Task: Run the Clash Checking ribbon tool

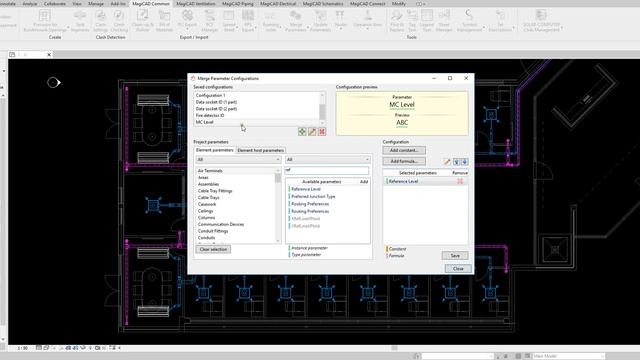Action: pos(119,20)
